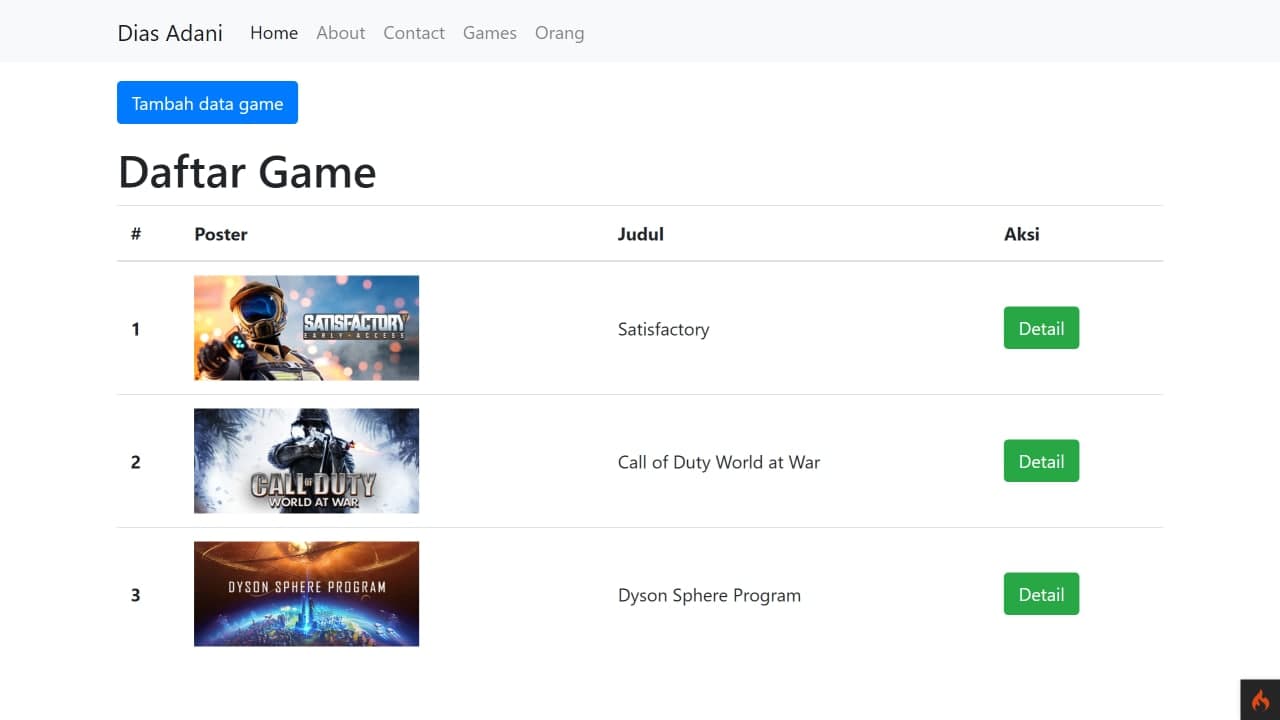The height and width of the screenshot is (720, 1280).
Task: Click row number 3 cell
Action: (136, 595)
